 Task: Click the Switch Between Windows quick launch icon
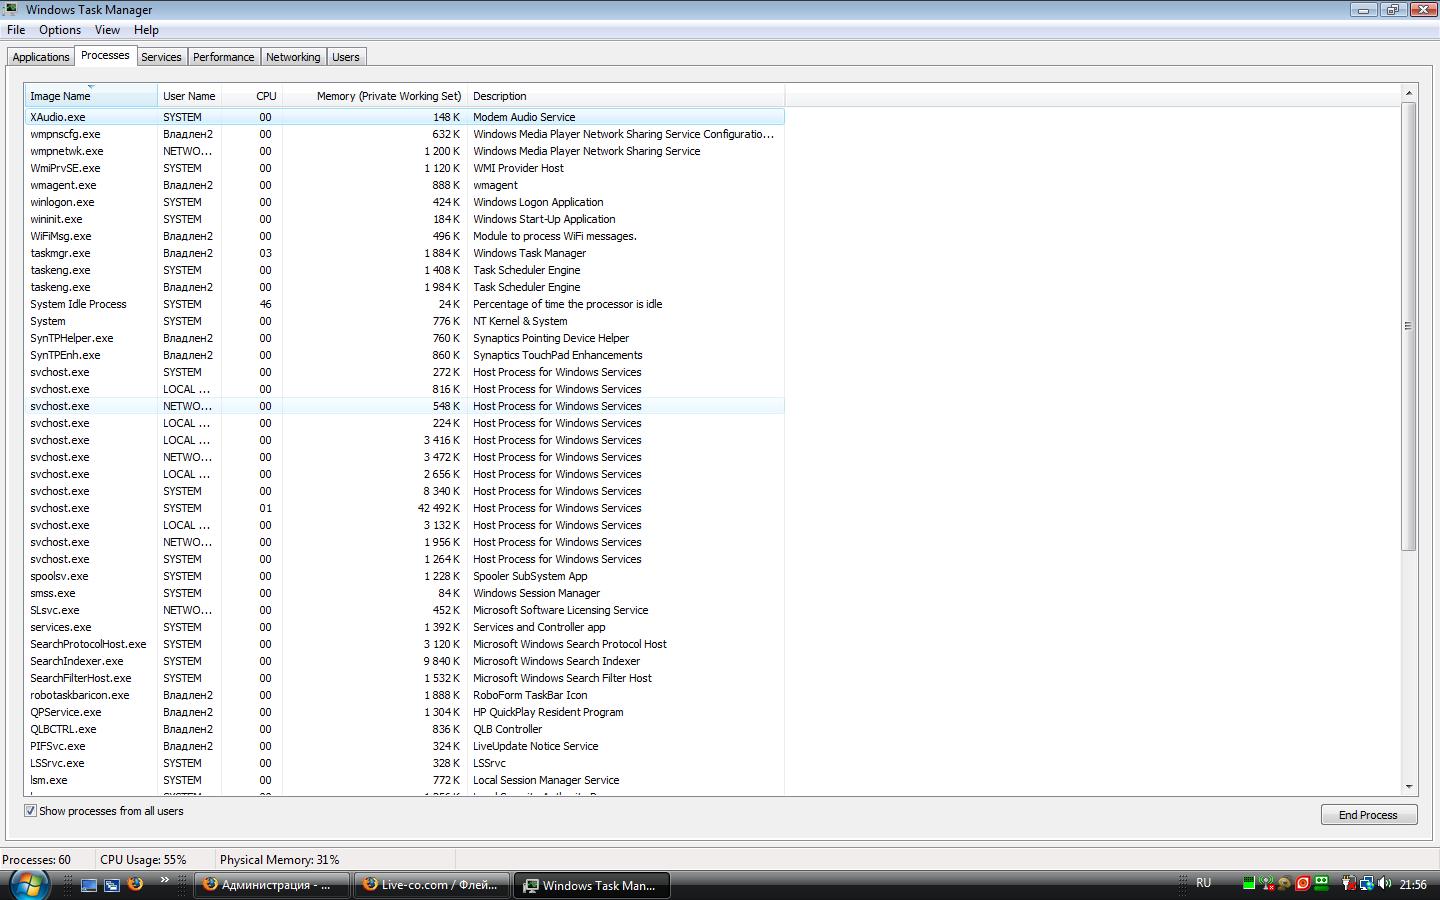pos(112,885)
